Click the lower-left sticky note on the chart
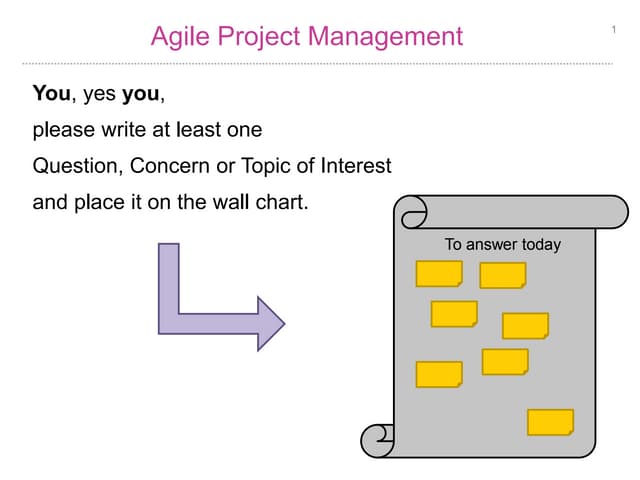 439,374
